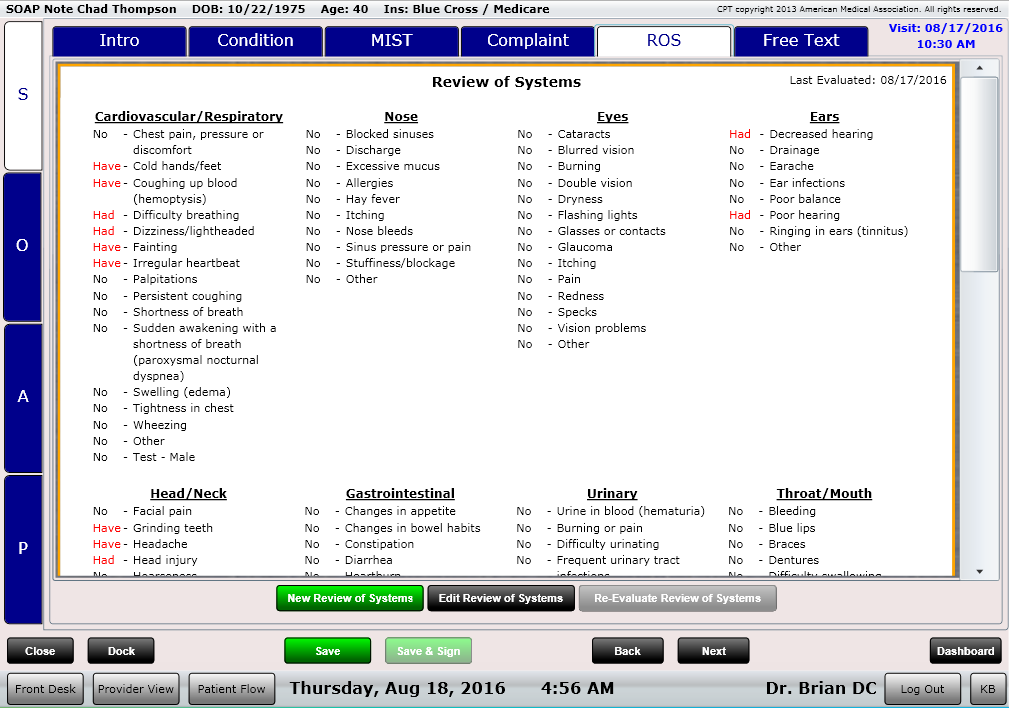Switch to Provider View
The image size is (1009, 708).
[x=135, y=689]
